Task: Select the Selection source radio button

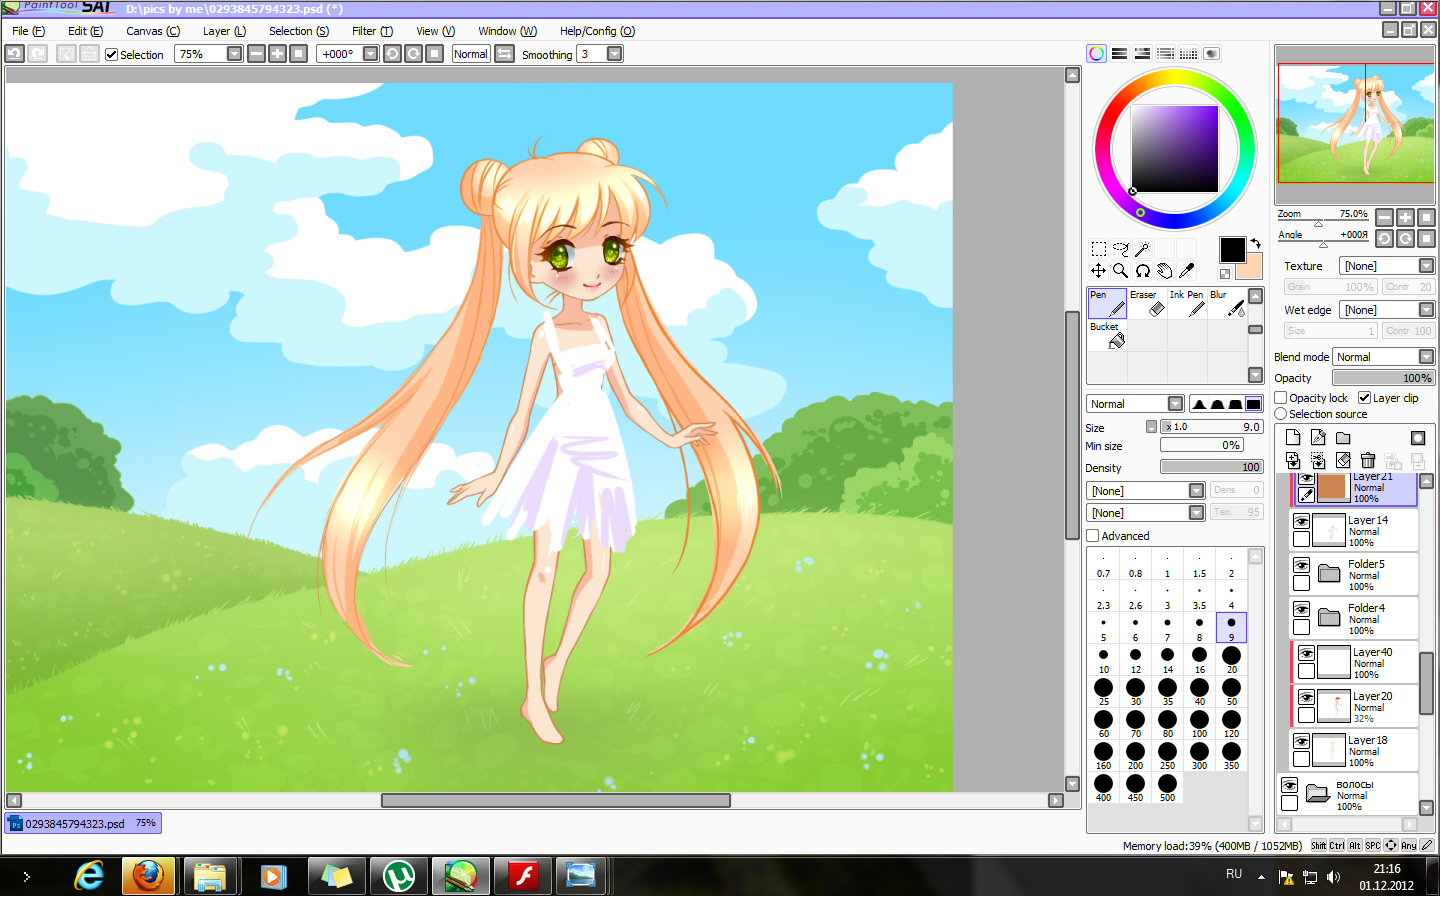Action: pyautogui.click(x=1281, y=414)
